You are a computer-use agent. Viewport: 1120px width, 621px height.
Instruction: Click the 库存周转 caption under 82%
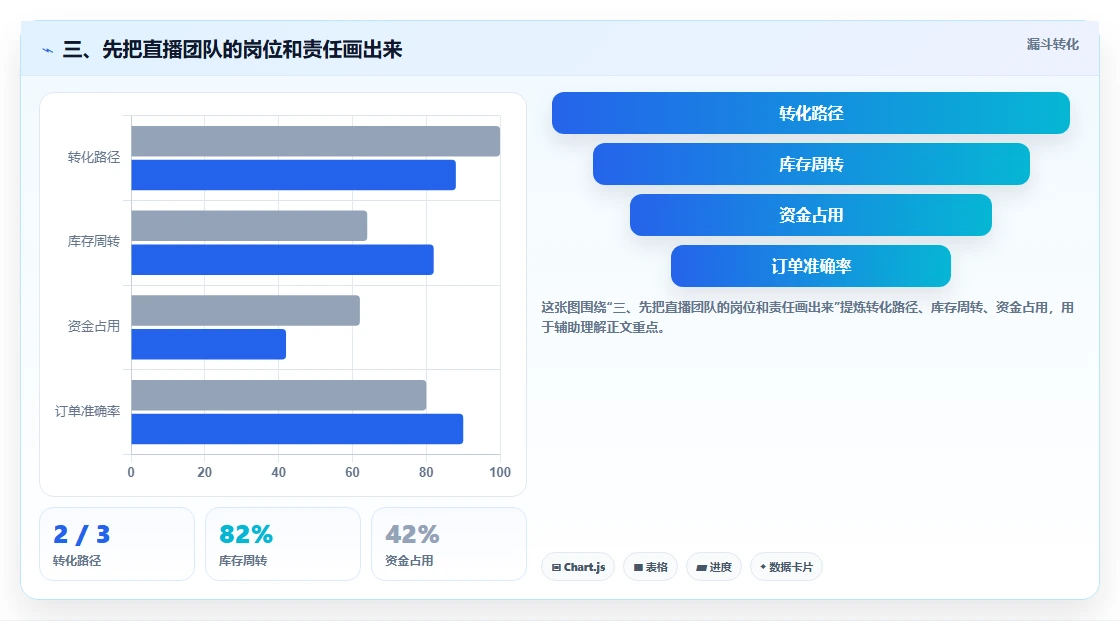pyautogui.click(x=243, y=561)
